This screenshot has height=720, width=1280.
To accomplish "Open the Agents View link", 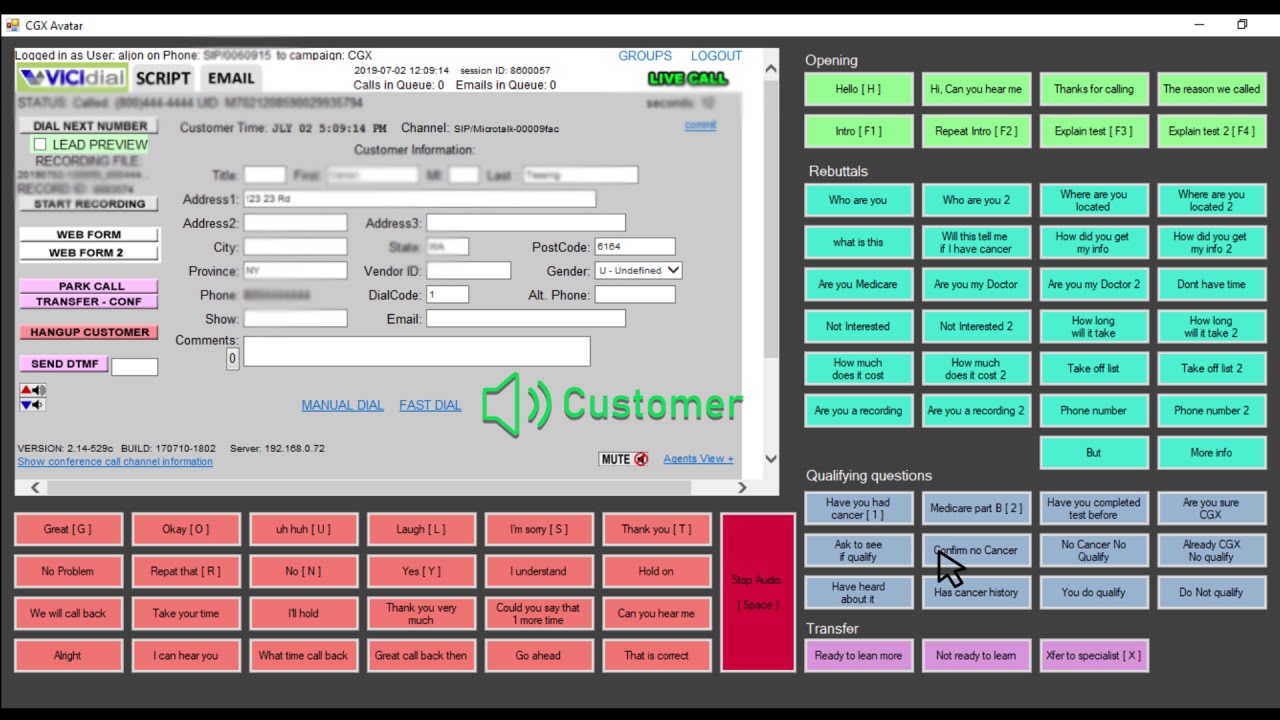I will [698, 459].
